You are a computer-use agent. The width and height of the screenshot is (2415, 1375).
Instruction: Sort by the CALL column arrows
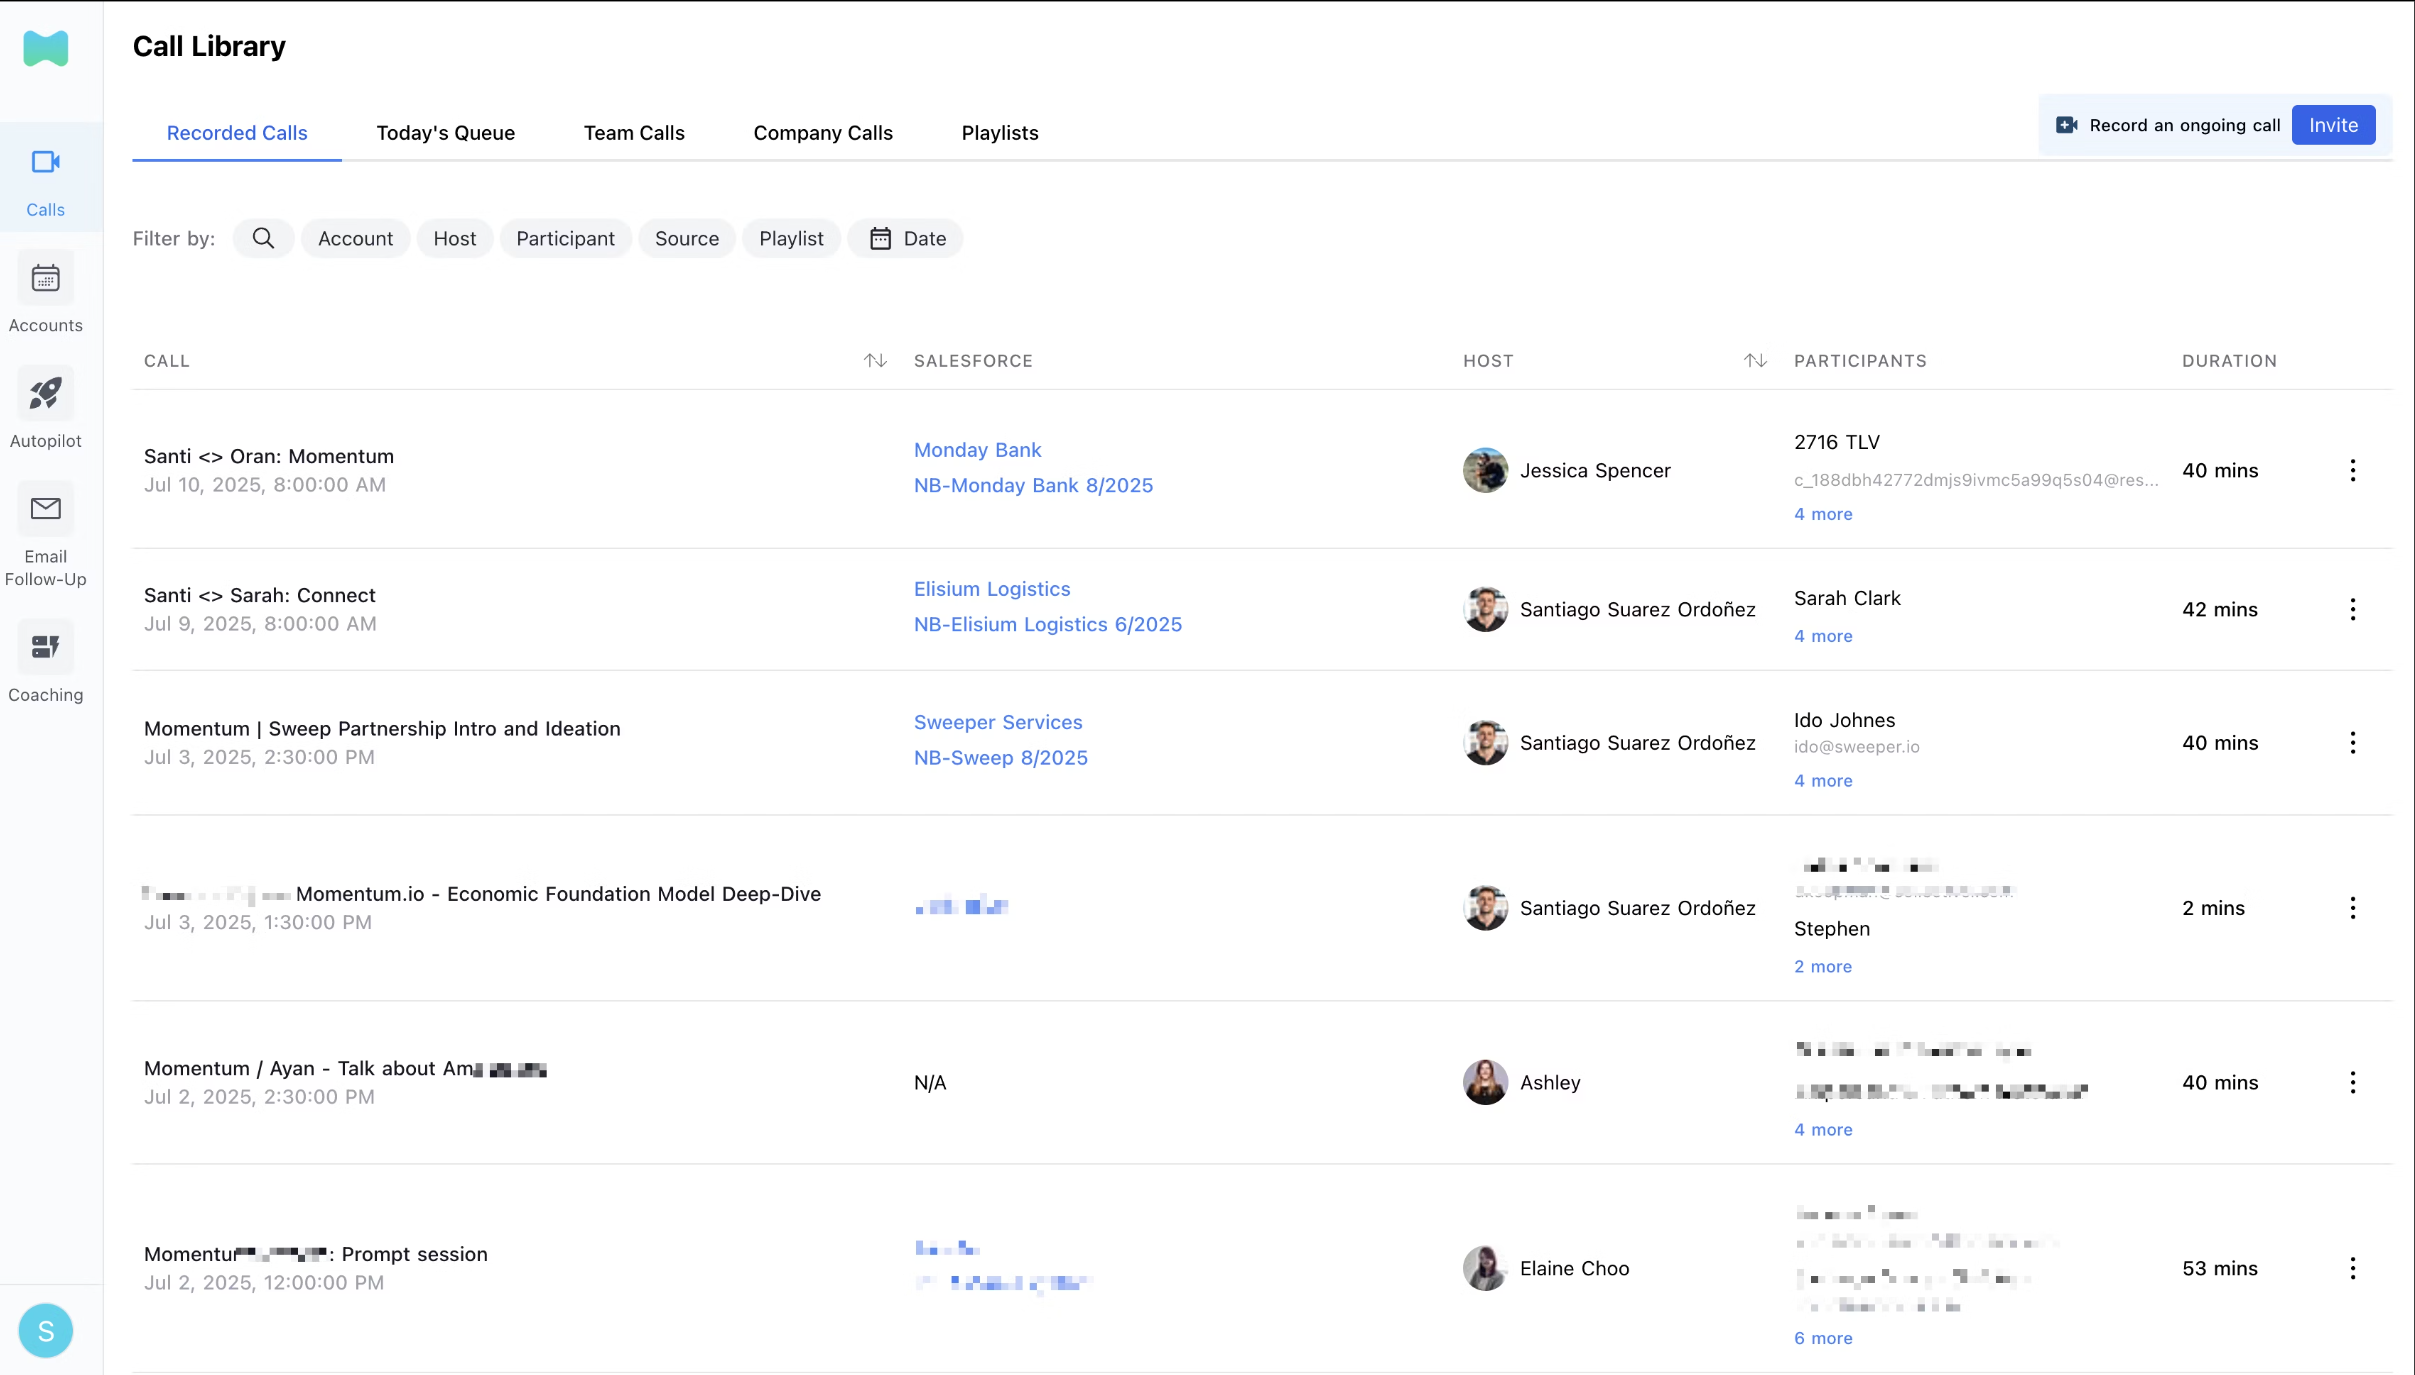pyautogui.click(x=875, y=361)
